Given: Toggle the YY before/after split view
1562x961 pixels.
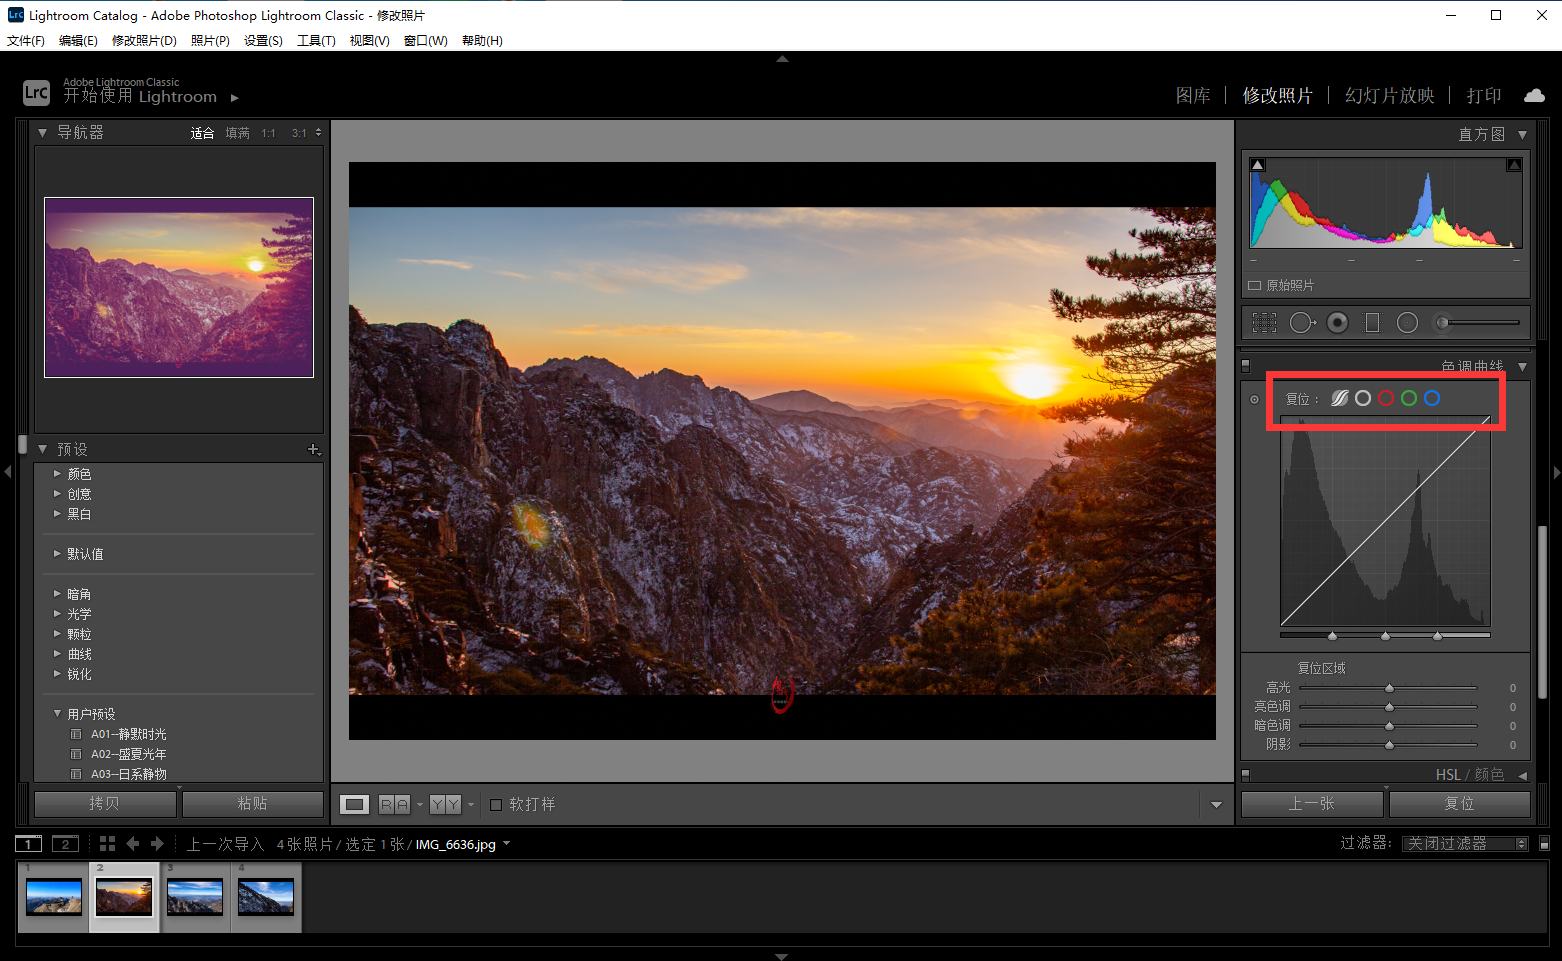Looking at the screenshot, I should tap(445, 804).
